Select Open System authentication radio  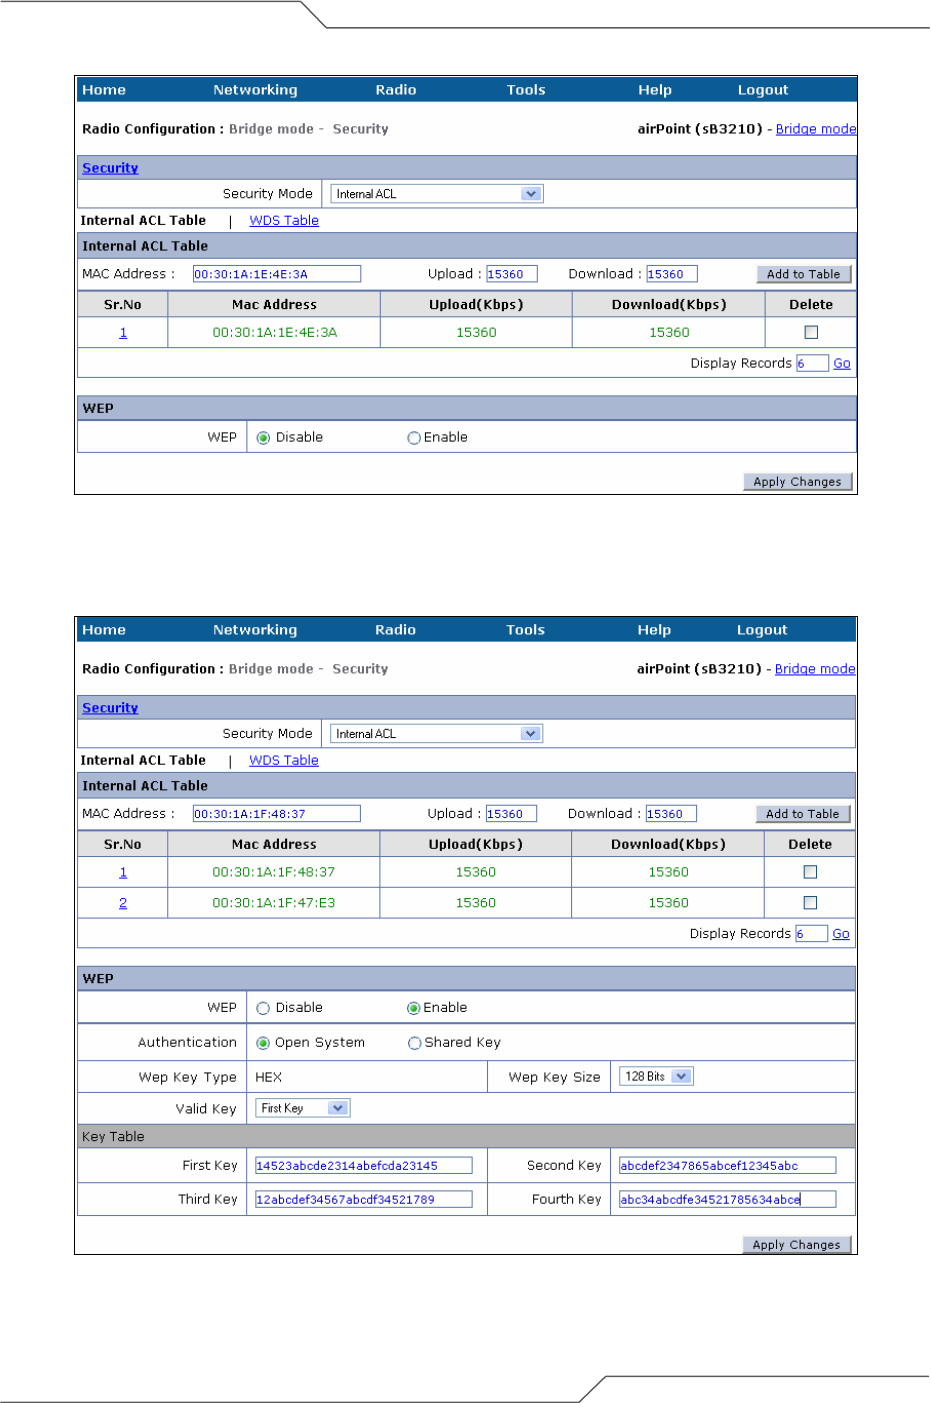pyautogui.click(x=264, y=1043)
